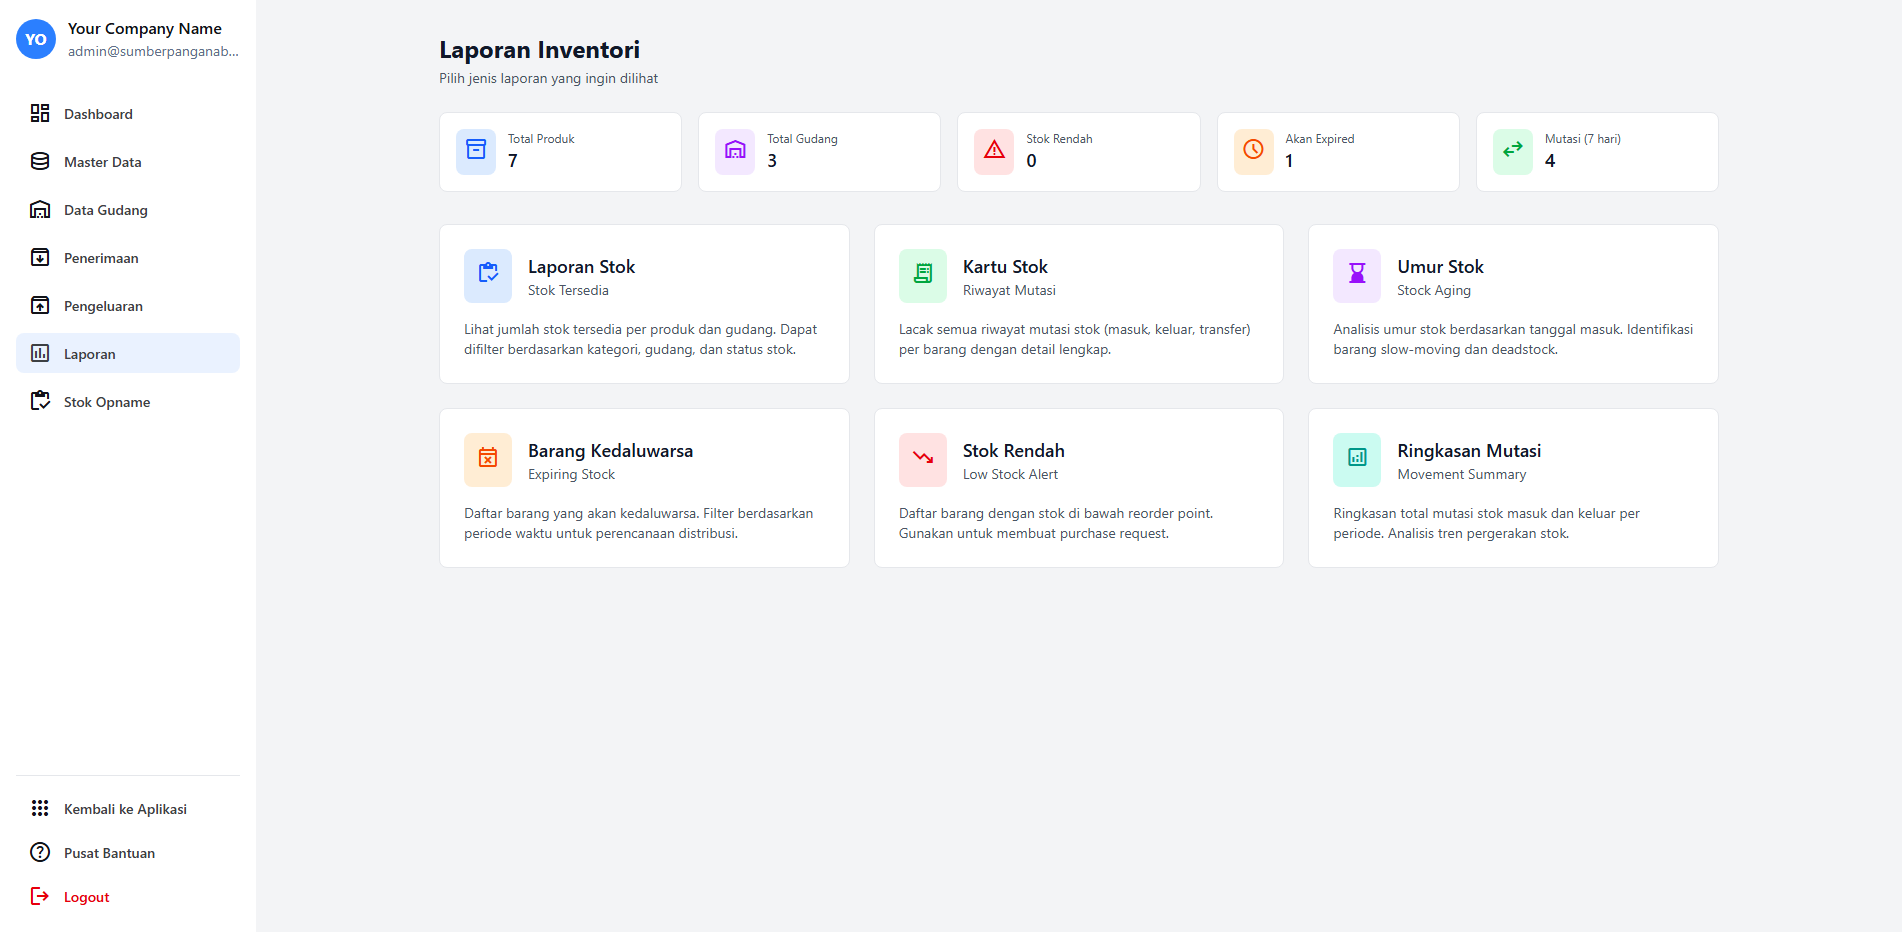Click the Kartu Stok receipt icon
The height and width of the screenshot is (932, 1902).
(x=922, y=275)
